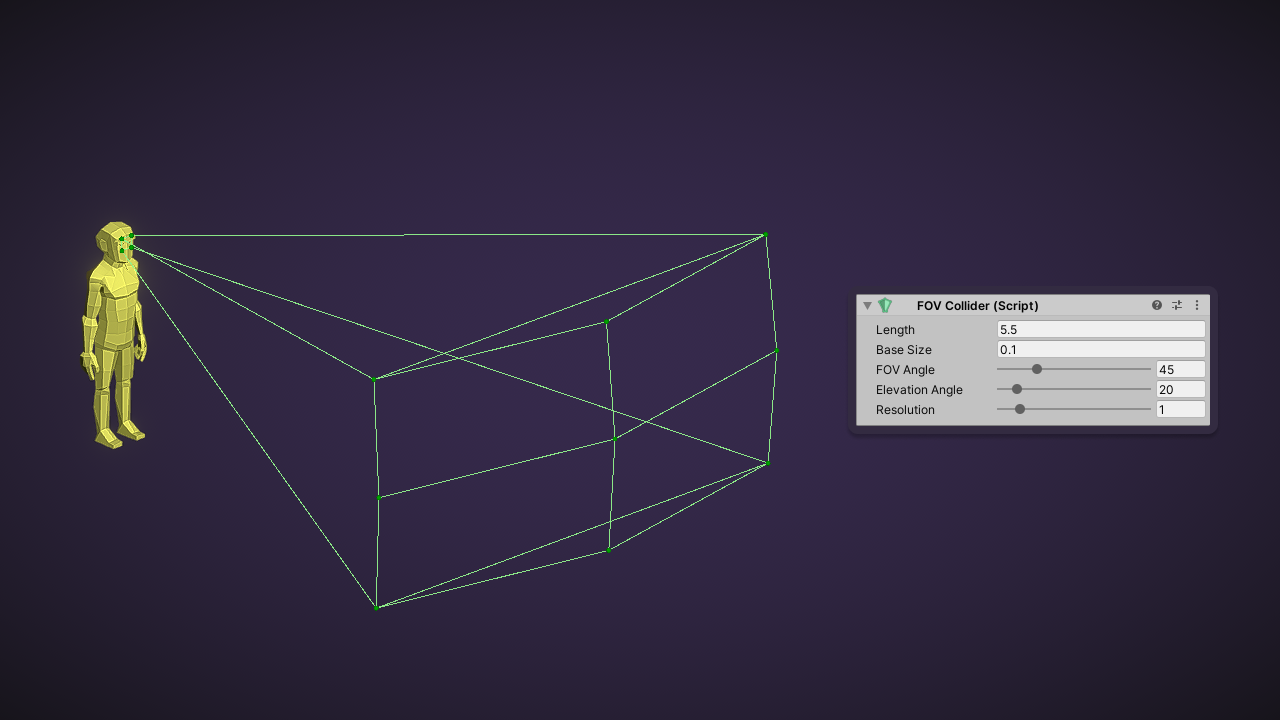
Task: Click the Resolution slider
Action: 1074,409
